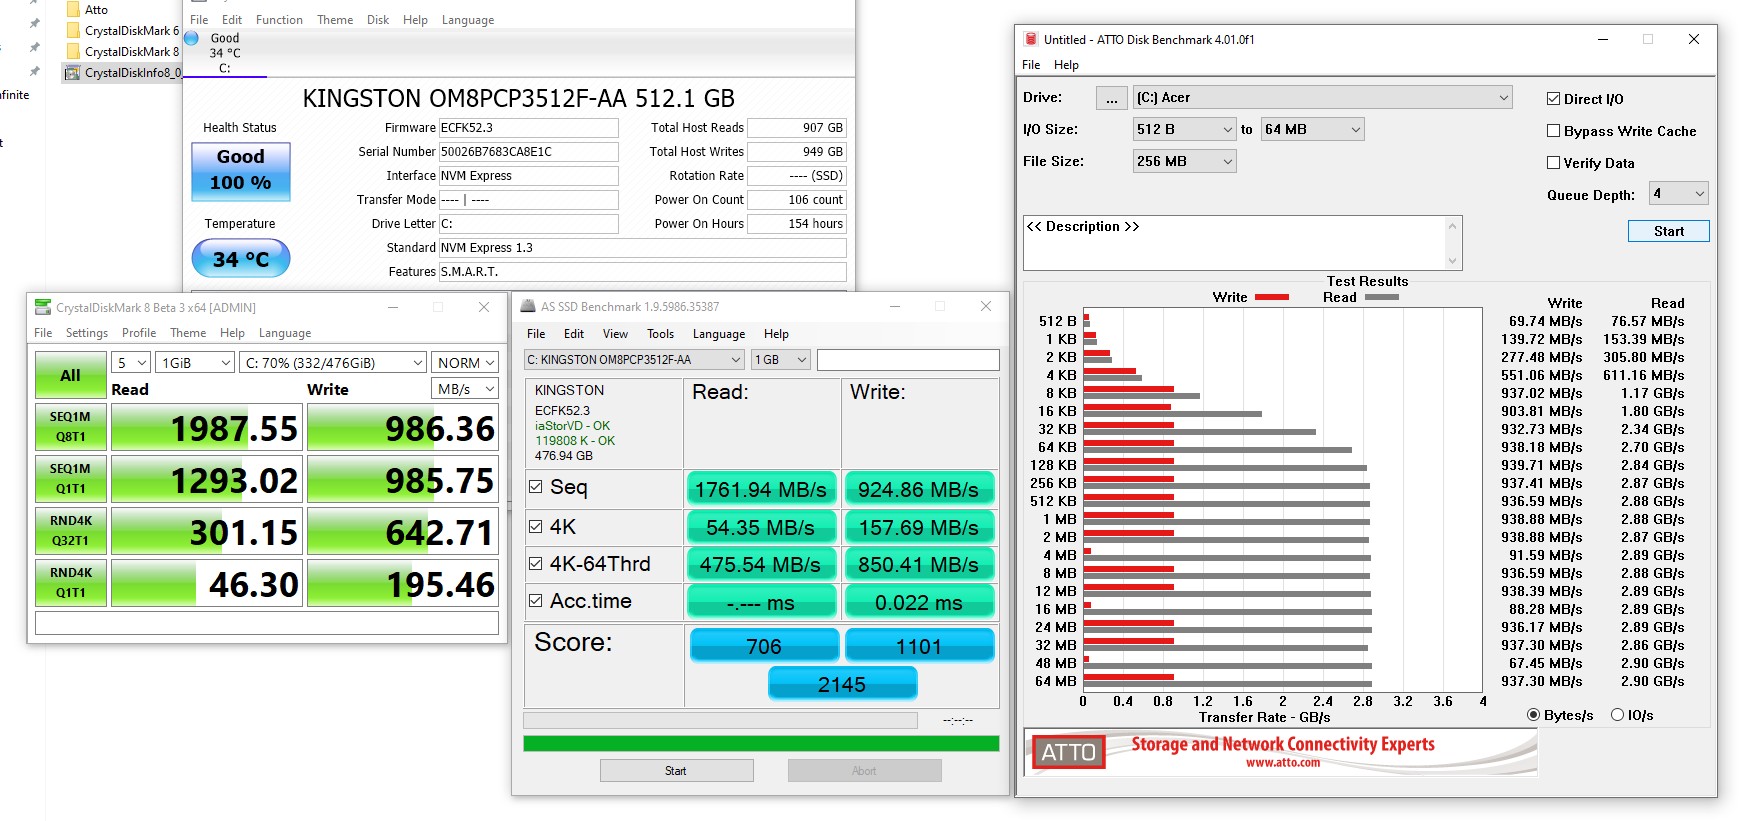Click the ATTO Start button
This screenshot has width=1752, height=821.
[1668, 231]
